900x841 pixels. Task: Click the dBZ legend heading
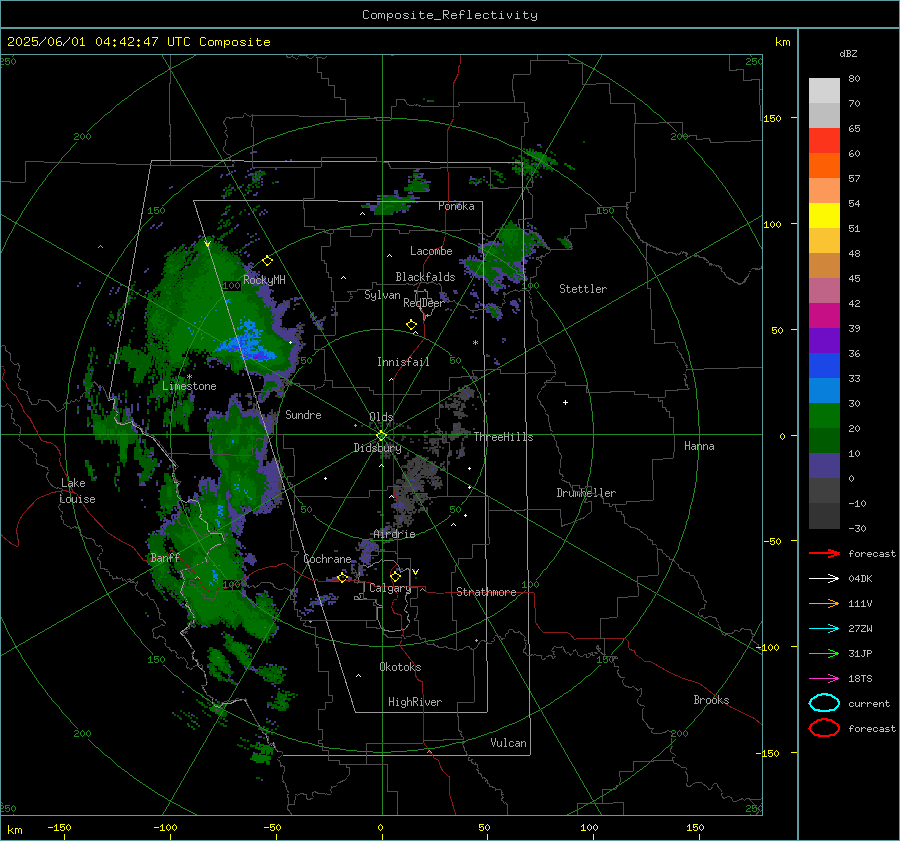coord(848,53)
